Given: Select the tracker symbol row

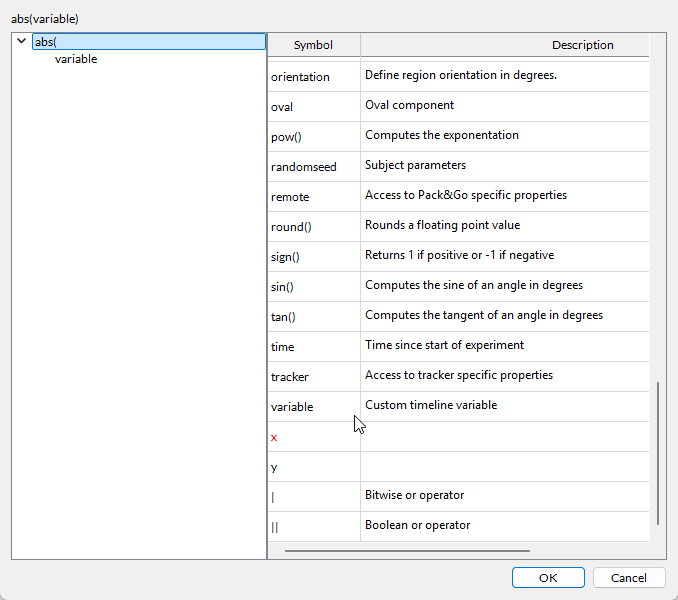Looking at the screenshot, I should pyautogui.click(x=289, y=377).
